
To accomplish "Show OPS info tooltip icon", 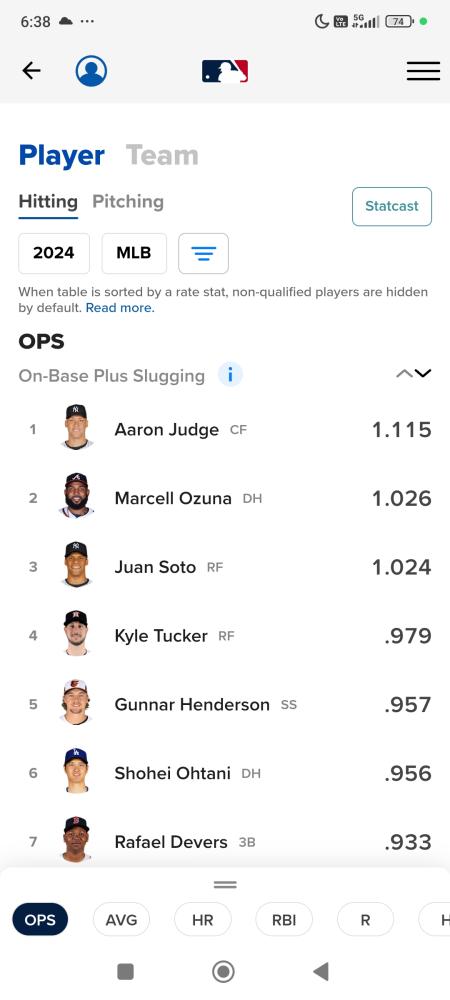I will tap(230, 374).
